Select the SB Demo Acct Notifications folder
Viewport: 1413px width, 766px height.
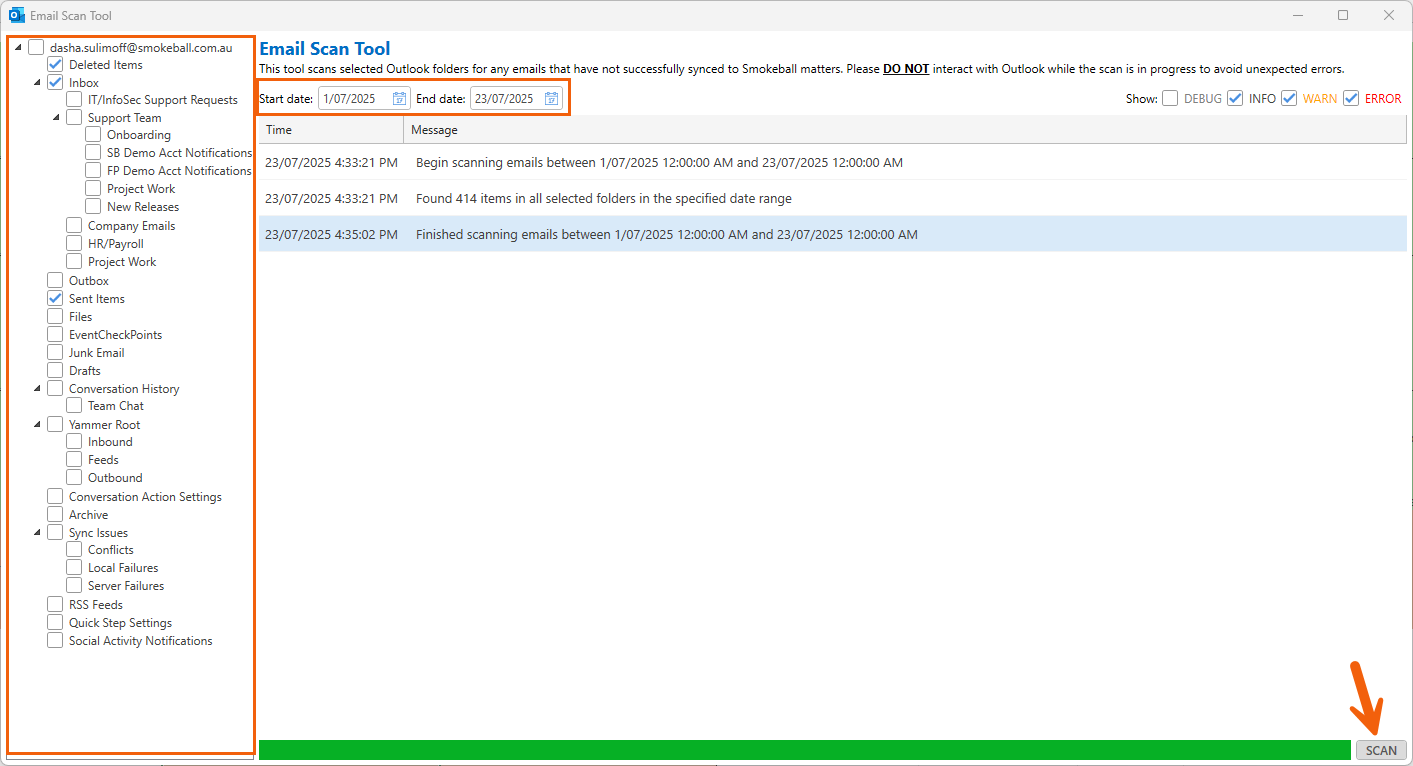pyautogui.click(x=179, y=153)
